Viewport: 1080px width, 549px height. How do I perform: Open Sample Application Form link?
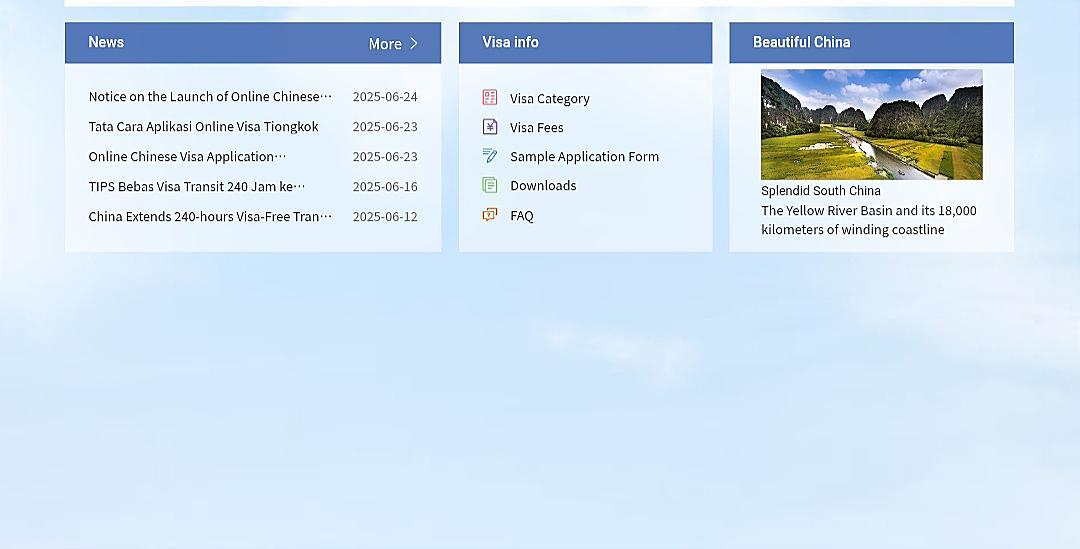(x=584, y=156)
